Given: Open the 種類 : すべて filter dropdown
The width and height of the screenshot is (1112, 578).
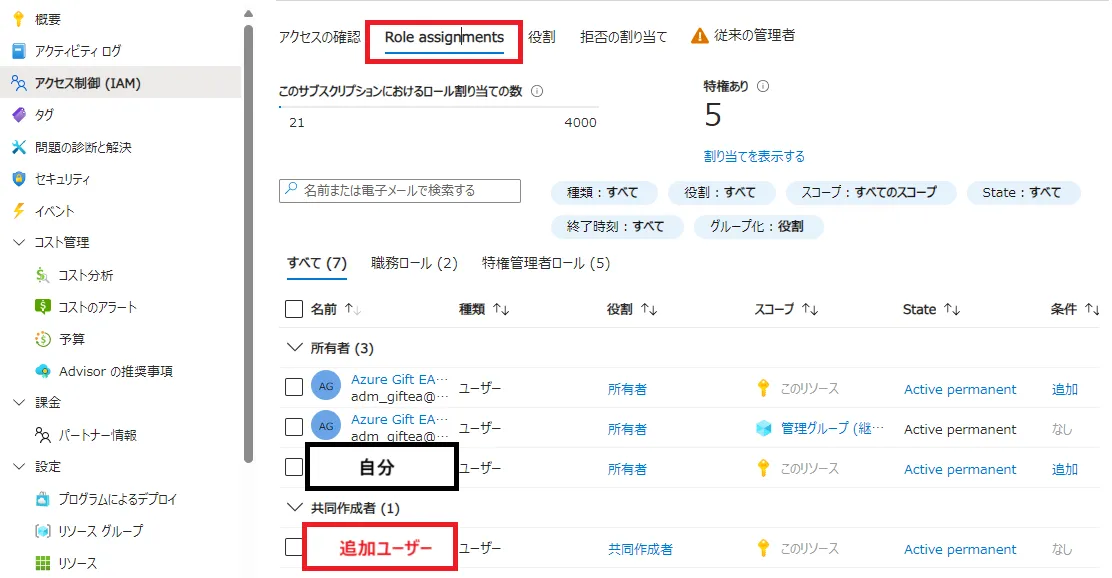Looking at the screenshot, I should [602, 192].
